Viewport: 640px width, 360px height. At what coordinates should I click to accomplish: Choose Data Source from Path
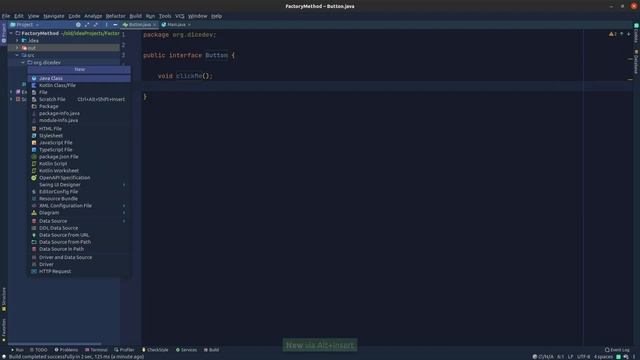(x=79, y=242)
